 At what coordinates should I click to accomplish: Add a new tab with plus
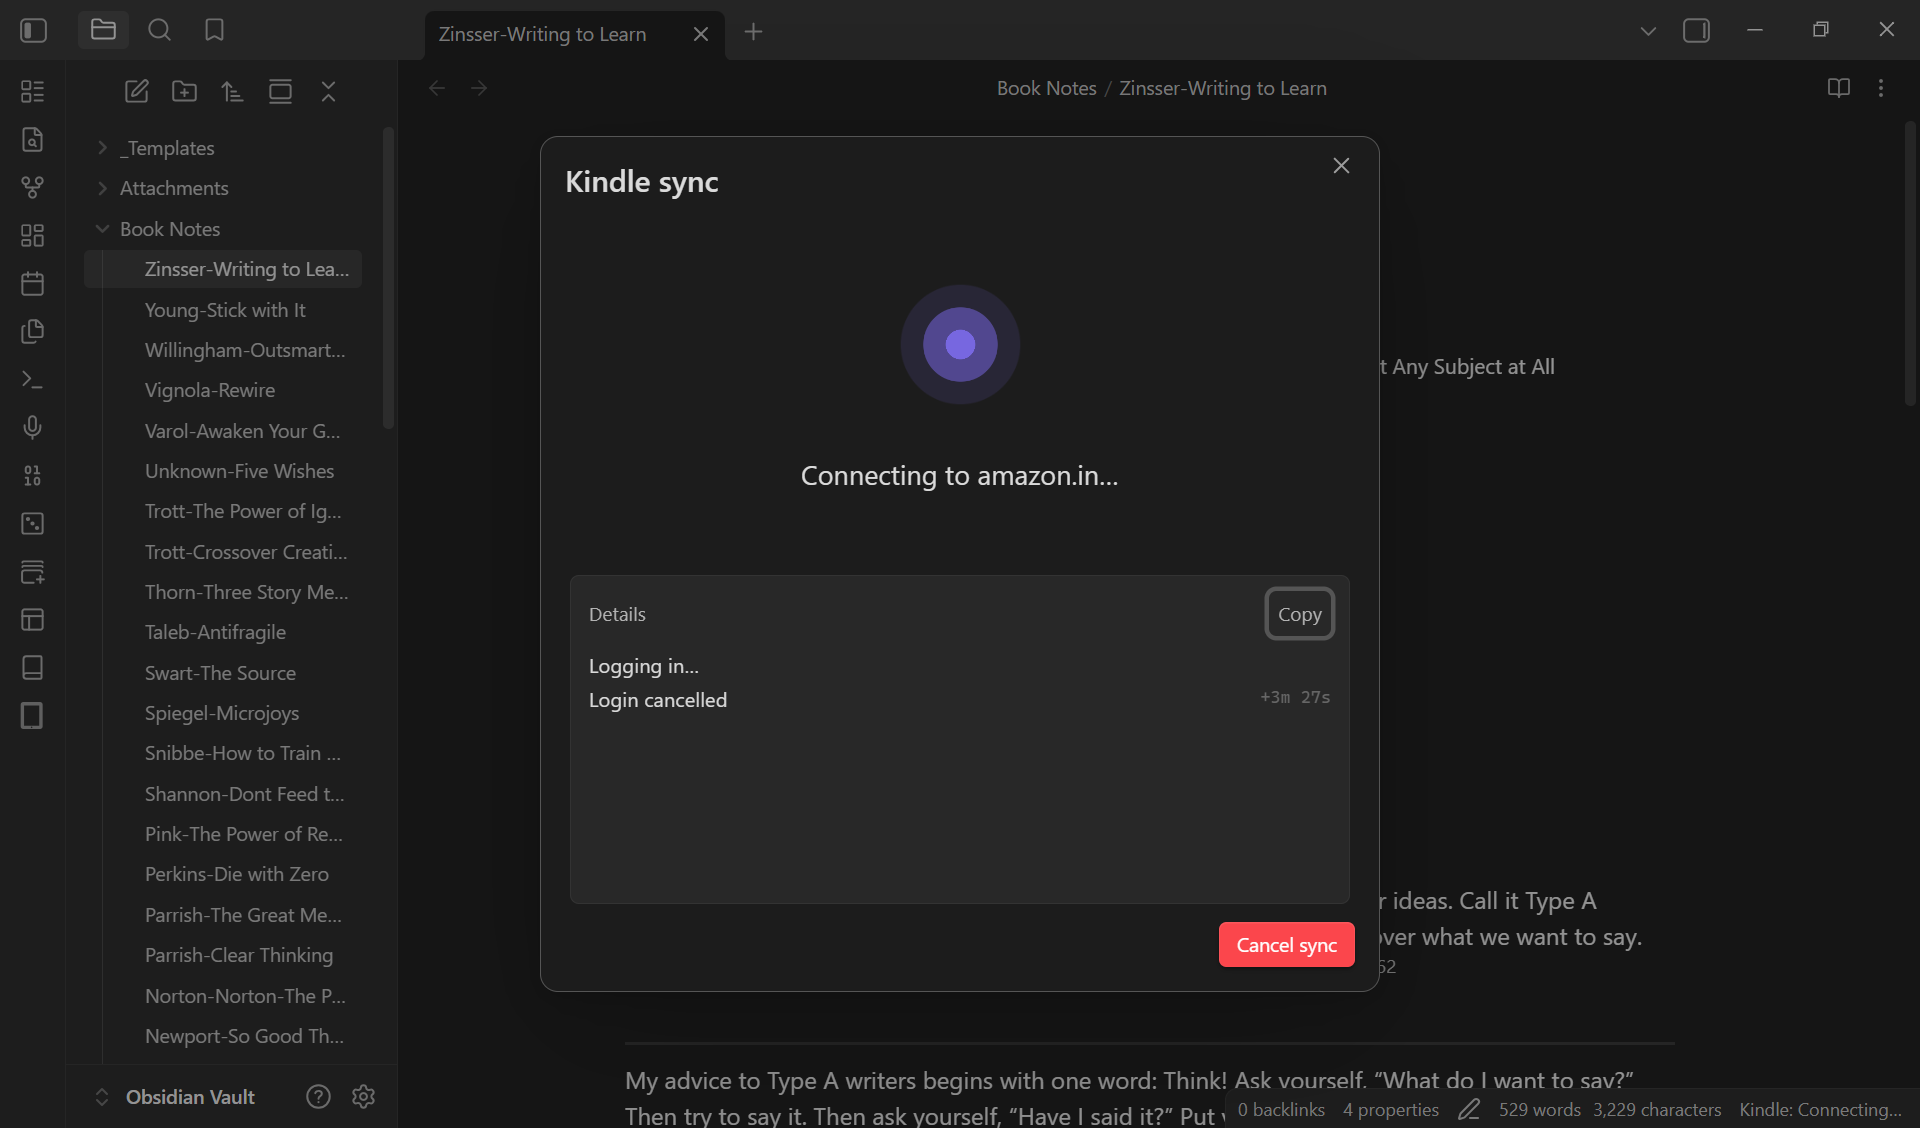click(754, 32)
